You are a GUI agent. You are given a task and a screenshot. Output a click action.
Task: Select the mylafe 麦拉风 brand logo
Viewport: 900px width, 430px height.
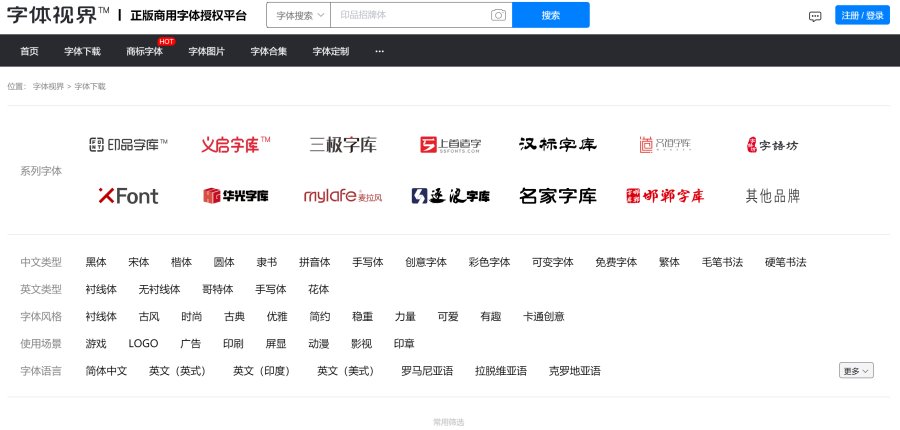pyautogui.click(x=343, y=196)
